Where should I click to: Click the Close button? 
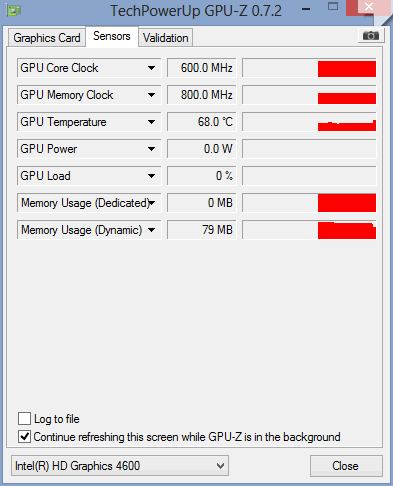pyautogui.click(x=346, y=466)
